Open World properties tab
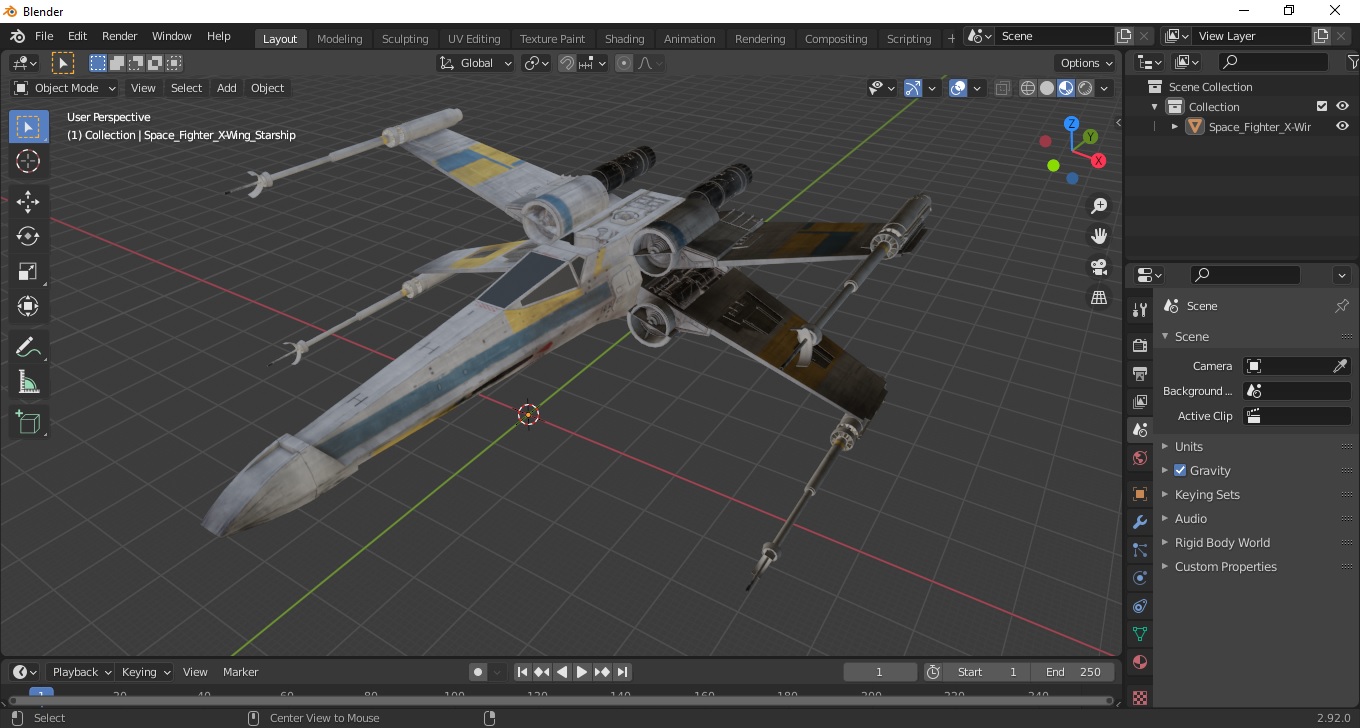 coord(1139,458)
